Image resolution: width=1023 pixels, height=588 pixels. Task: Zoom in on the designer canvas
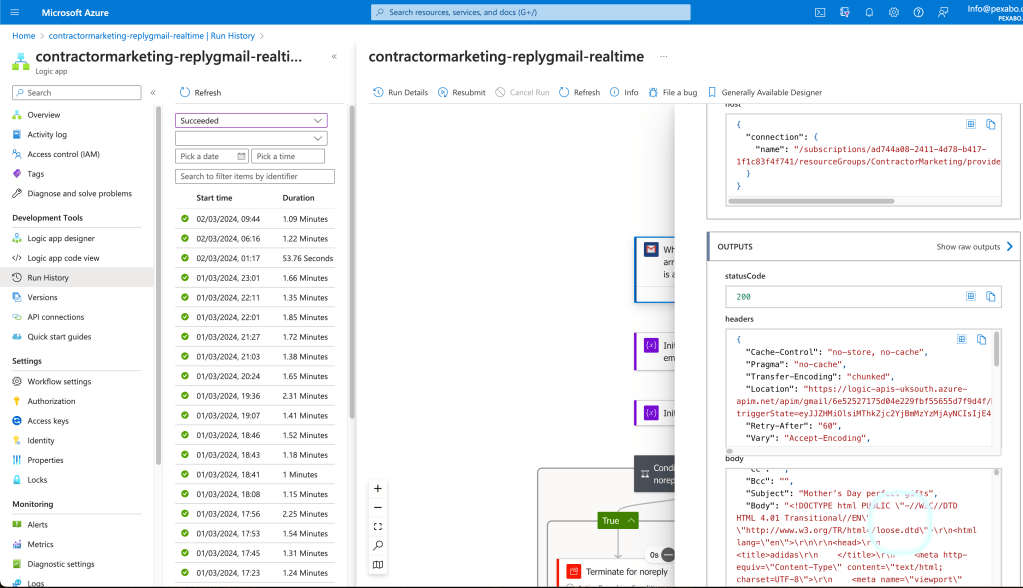click(378, 489)
